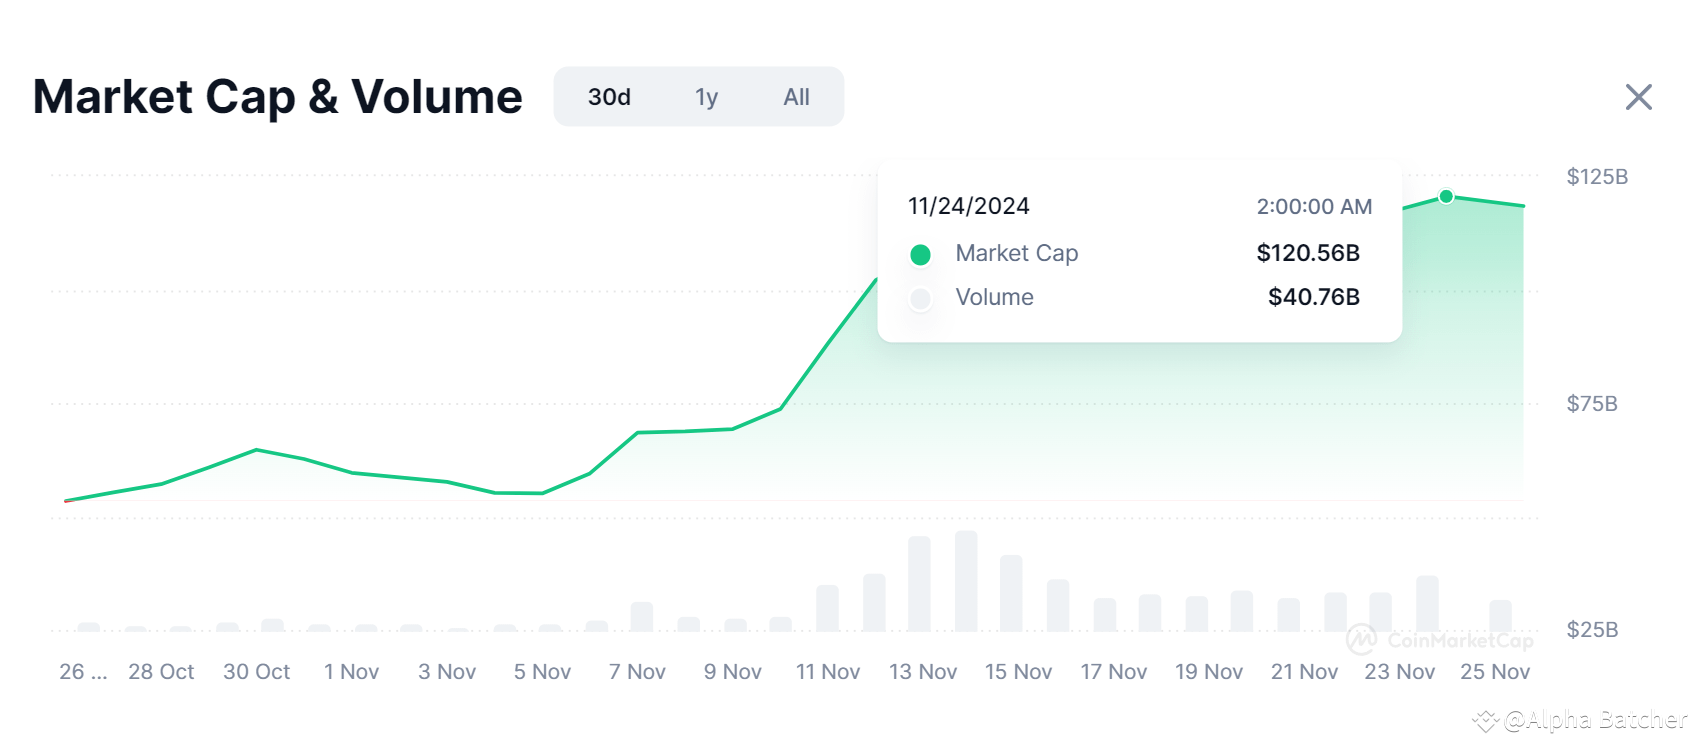1695x742 pixels.
Task: Click the 11/24/2024 date in the tooltip
Action: click(x=968, y=206)
